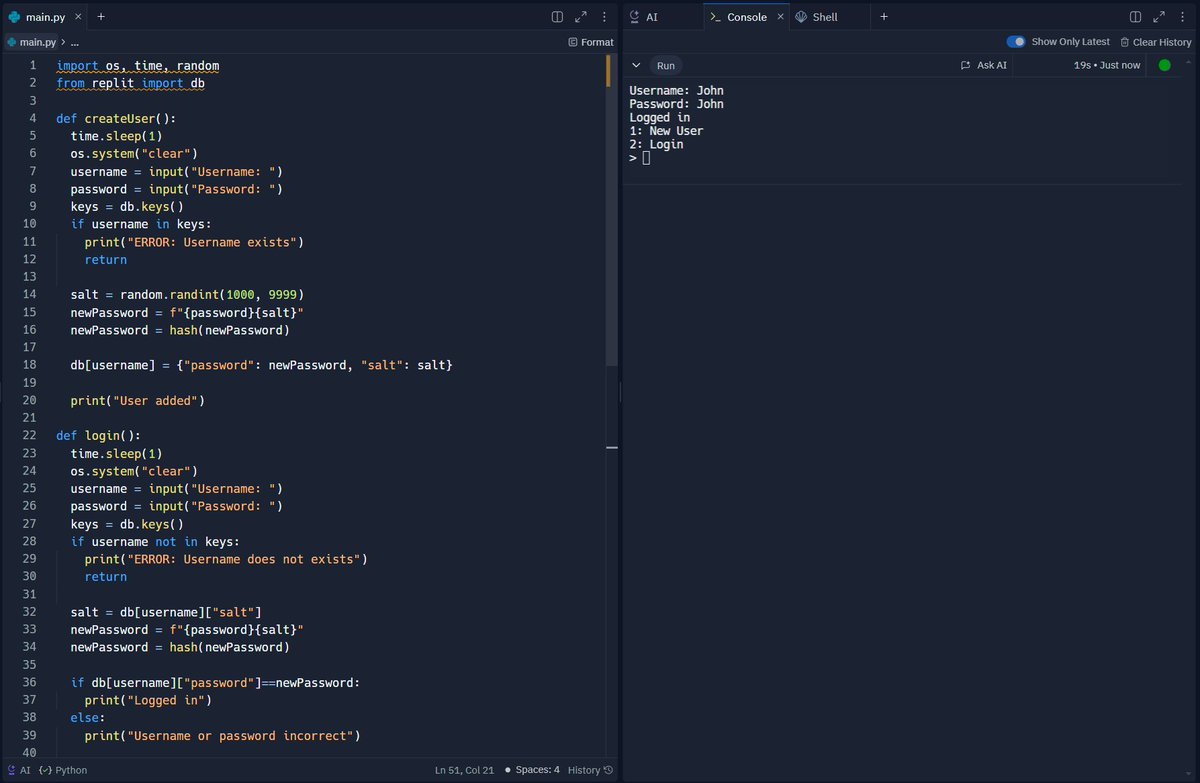Click the Python language indicator
Image resolution: width=1200 pixels, height=783 pixels.
tap(63, 770)
